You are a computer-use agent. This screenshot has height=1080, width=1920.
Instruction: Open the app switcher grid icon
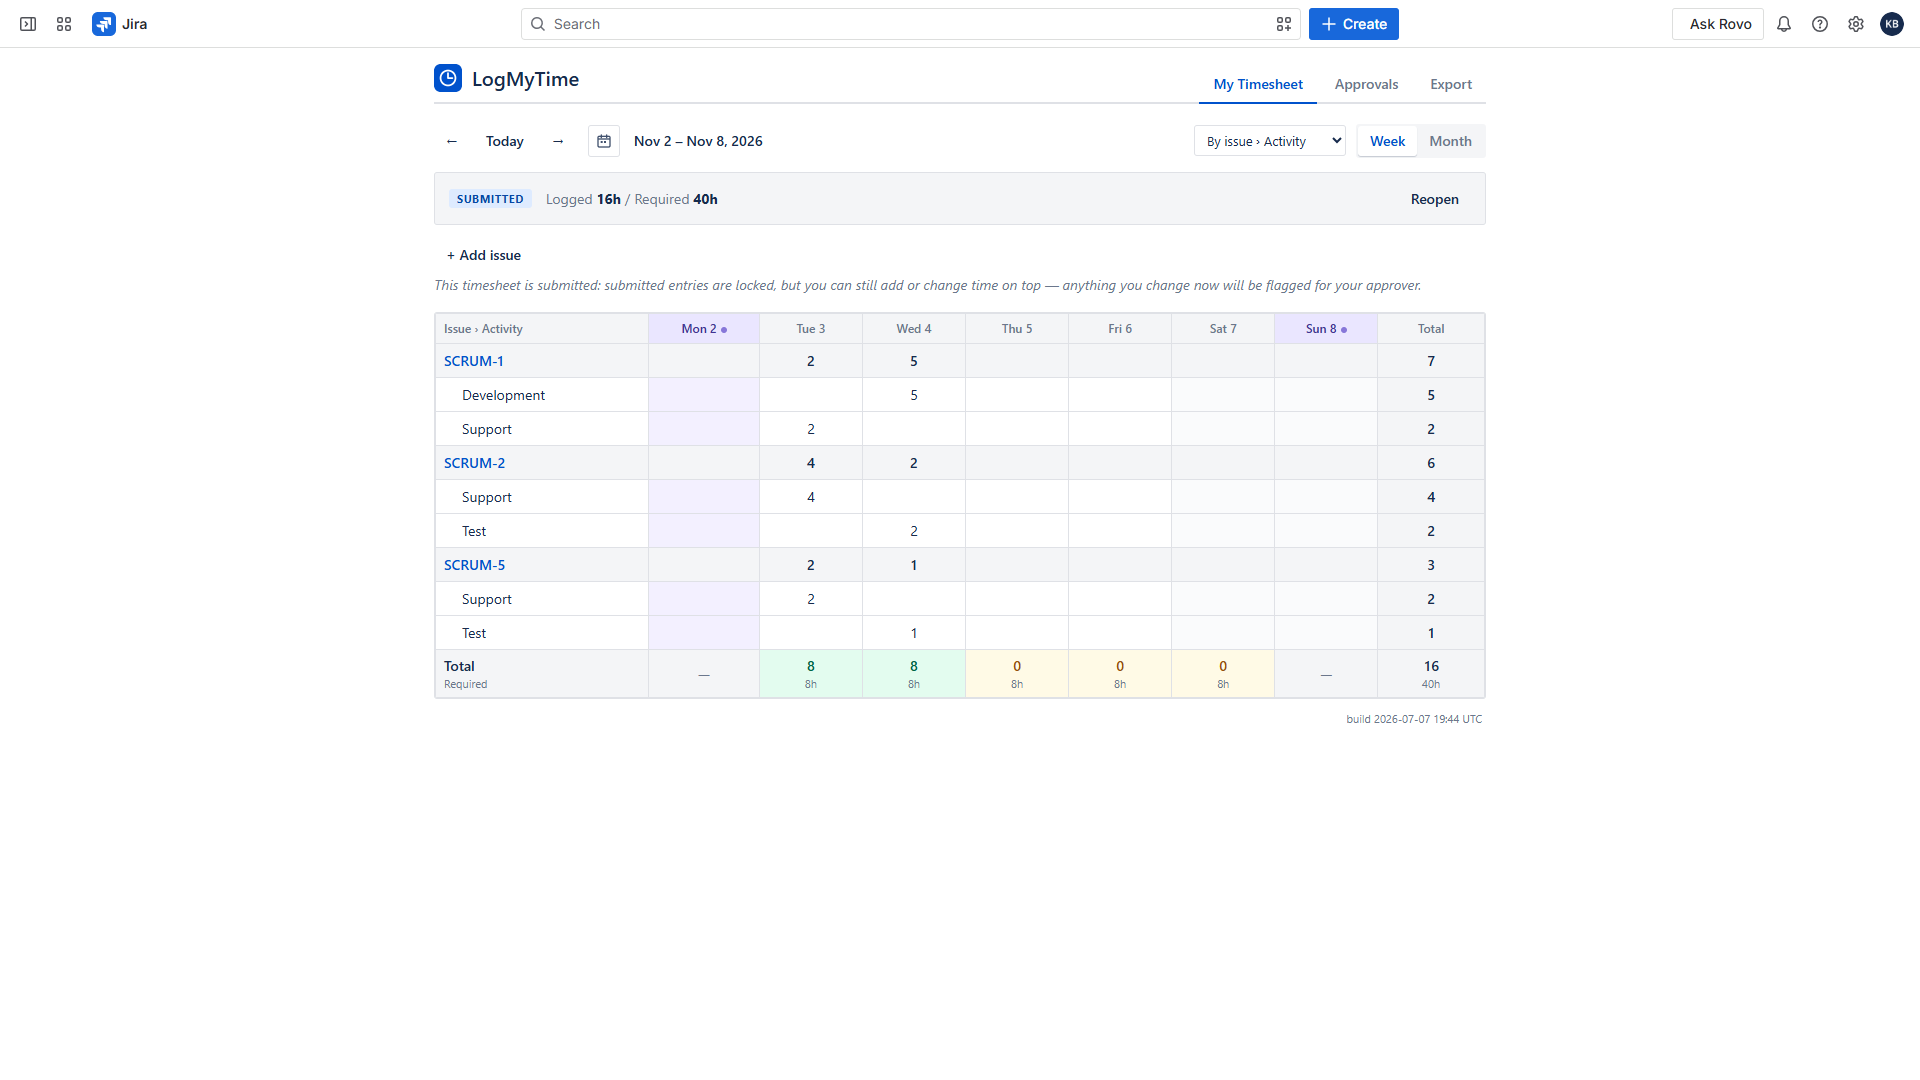click(x=64, y=24)
